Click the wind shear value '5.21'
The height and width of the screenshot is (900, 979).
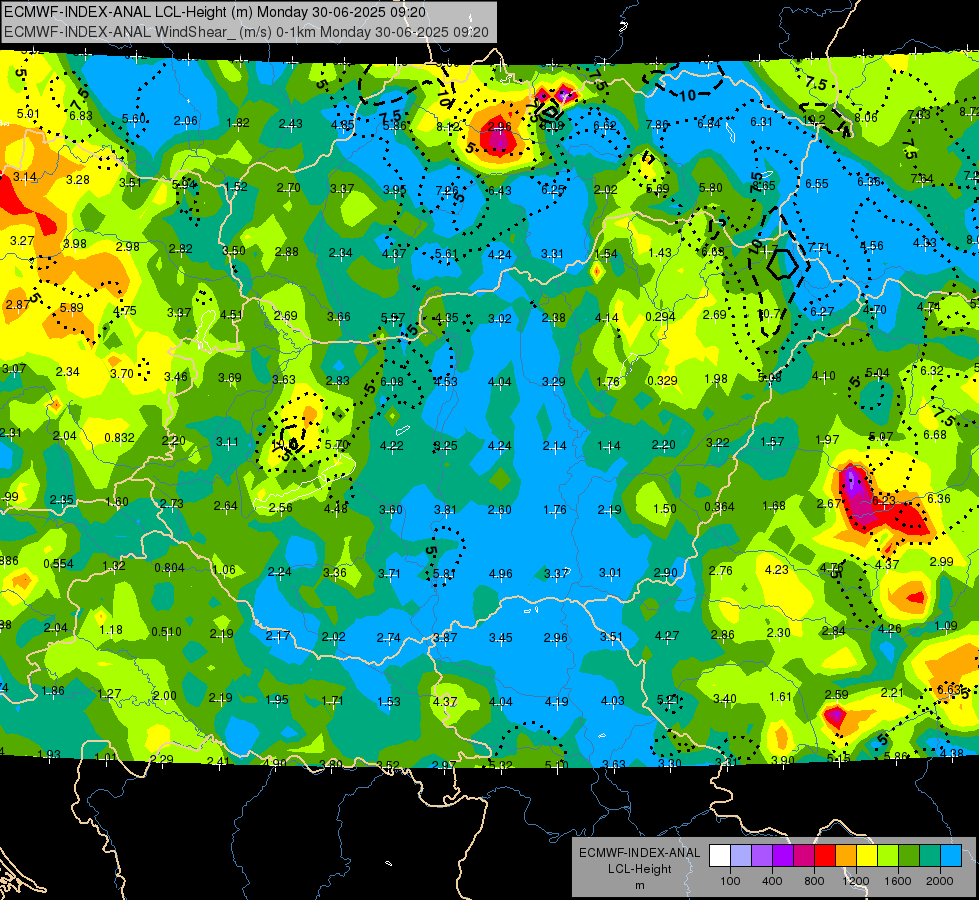pos(668,699)
